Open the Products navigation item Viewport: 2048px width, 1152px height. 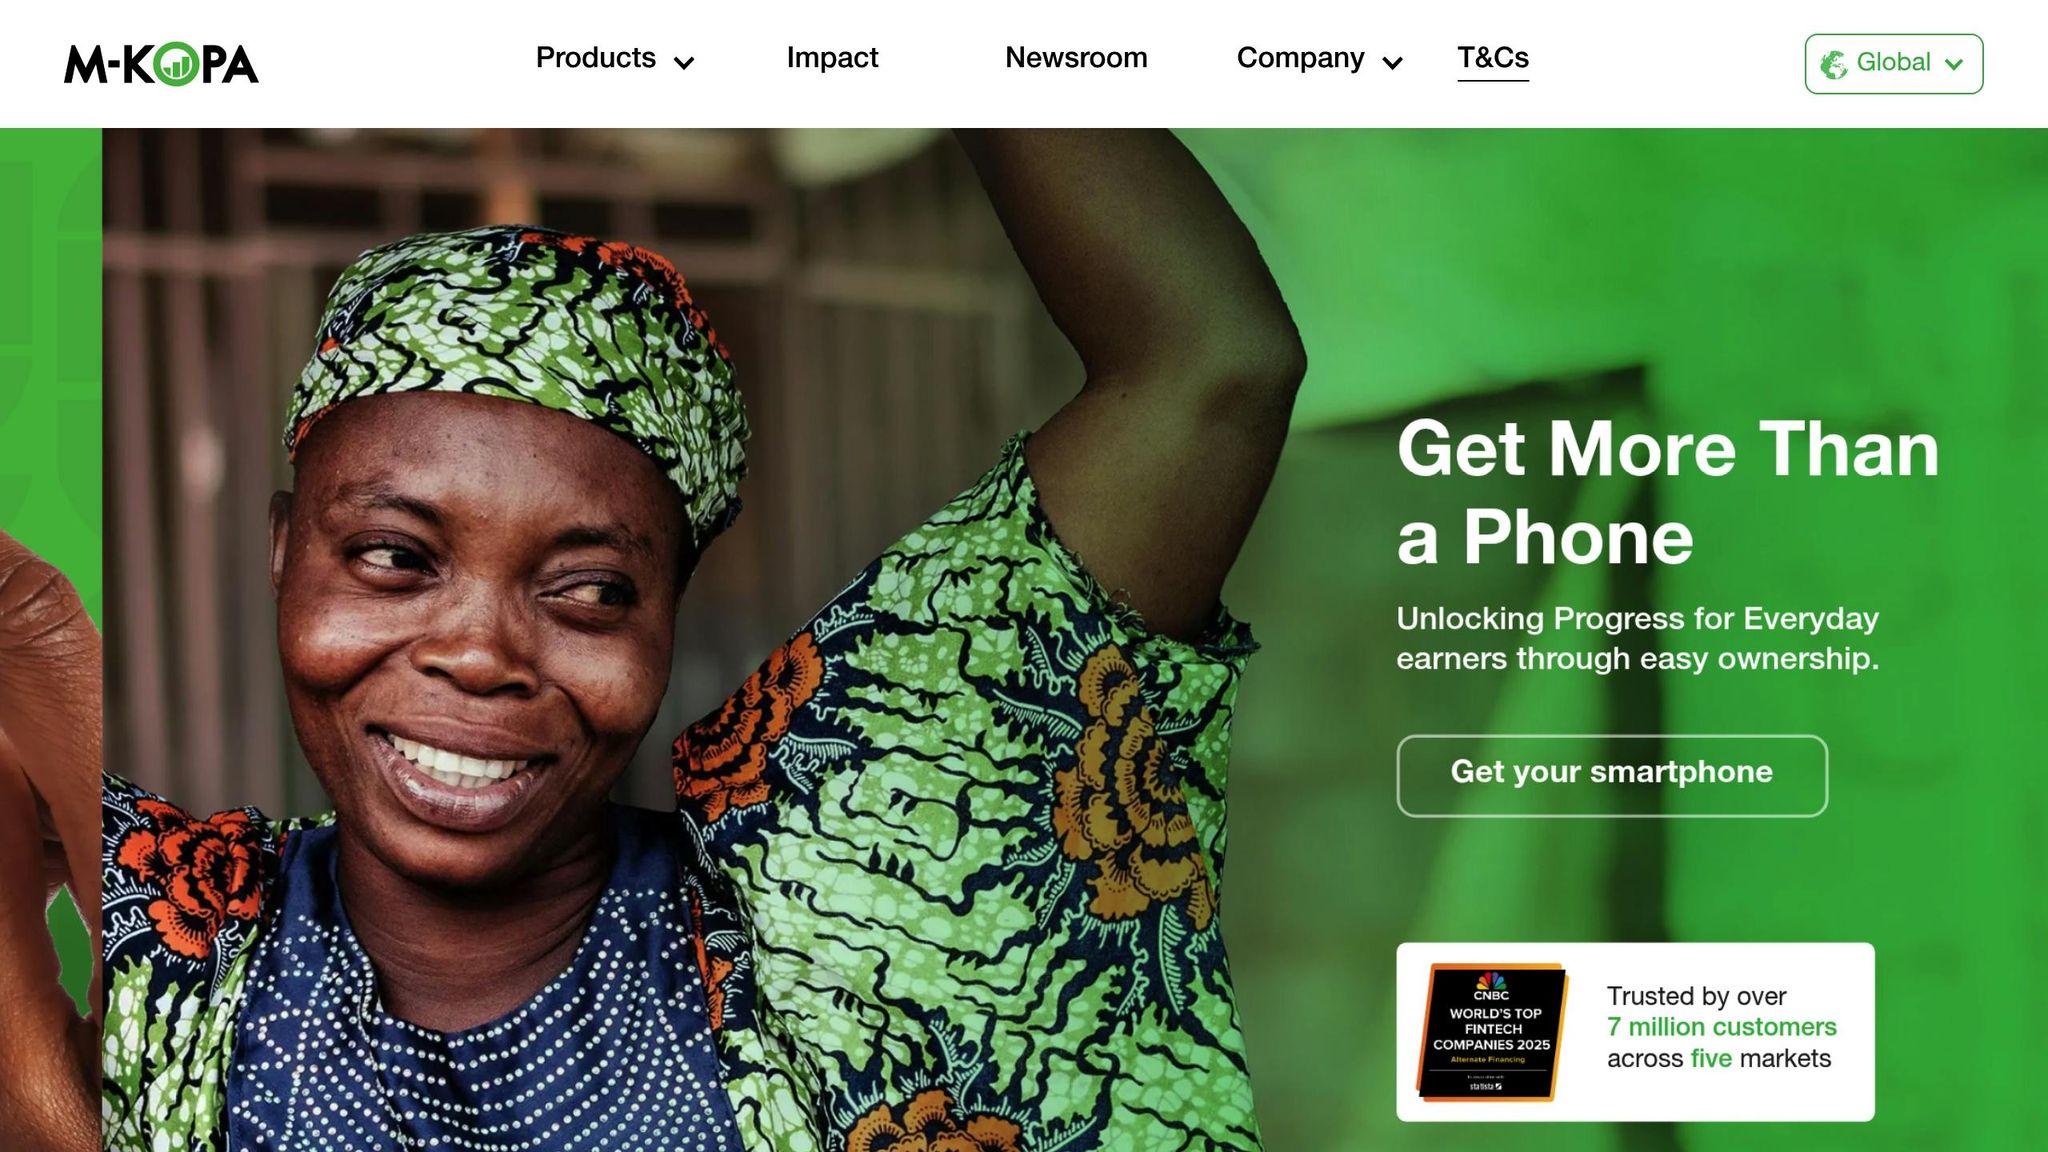click(596, 58)
